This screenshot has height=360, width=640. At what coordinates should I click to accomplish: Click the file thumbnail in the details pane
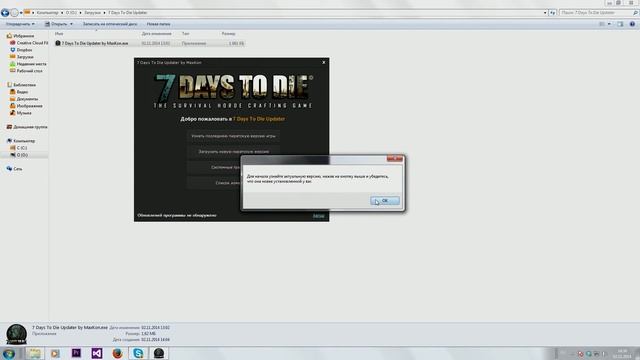[17, 334]
